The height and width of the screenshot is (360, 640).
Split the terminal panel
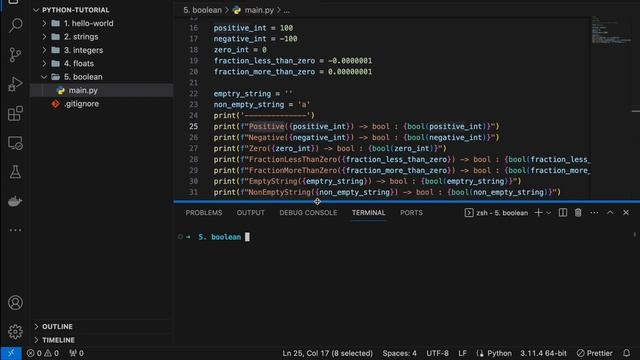tap(563, 213)
